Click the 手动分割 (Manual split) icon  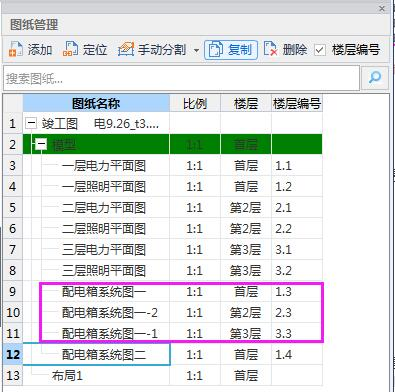126,50
